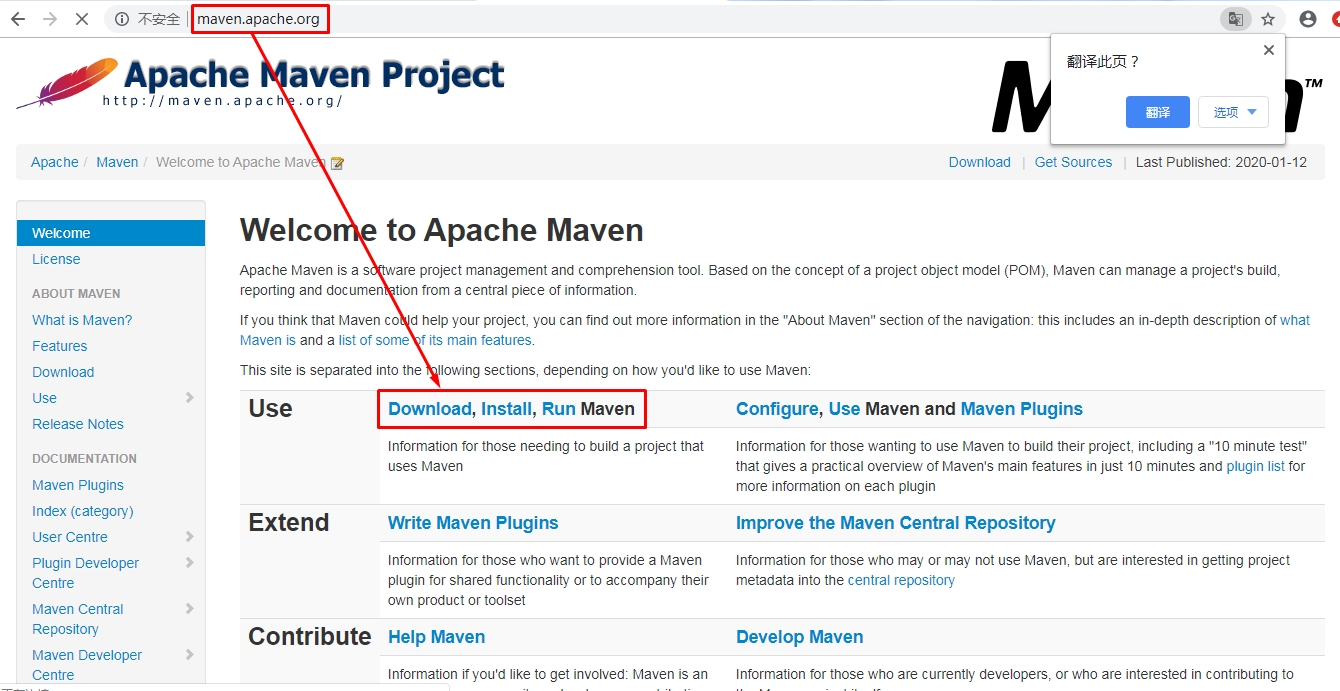Click the DOCUMENTATION sidebar heading
The image size is (1340, 691).
tap(84, 459)
